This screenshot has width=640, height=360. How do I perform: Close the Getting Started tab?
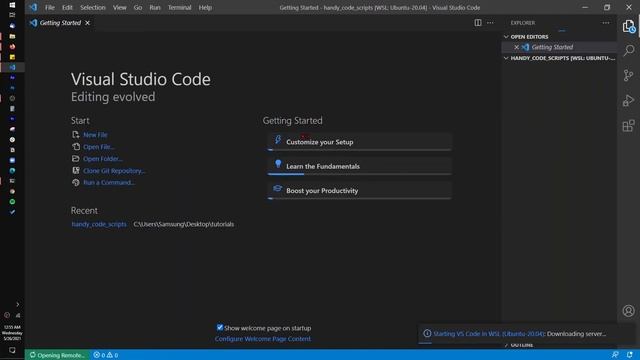(87, 23)
